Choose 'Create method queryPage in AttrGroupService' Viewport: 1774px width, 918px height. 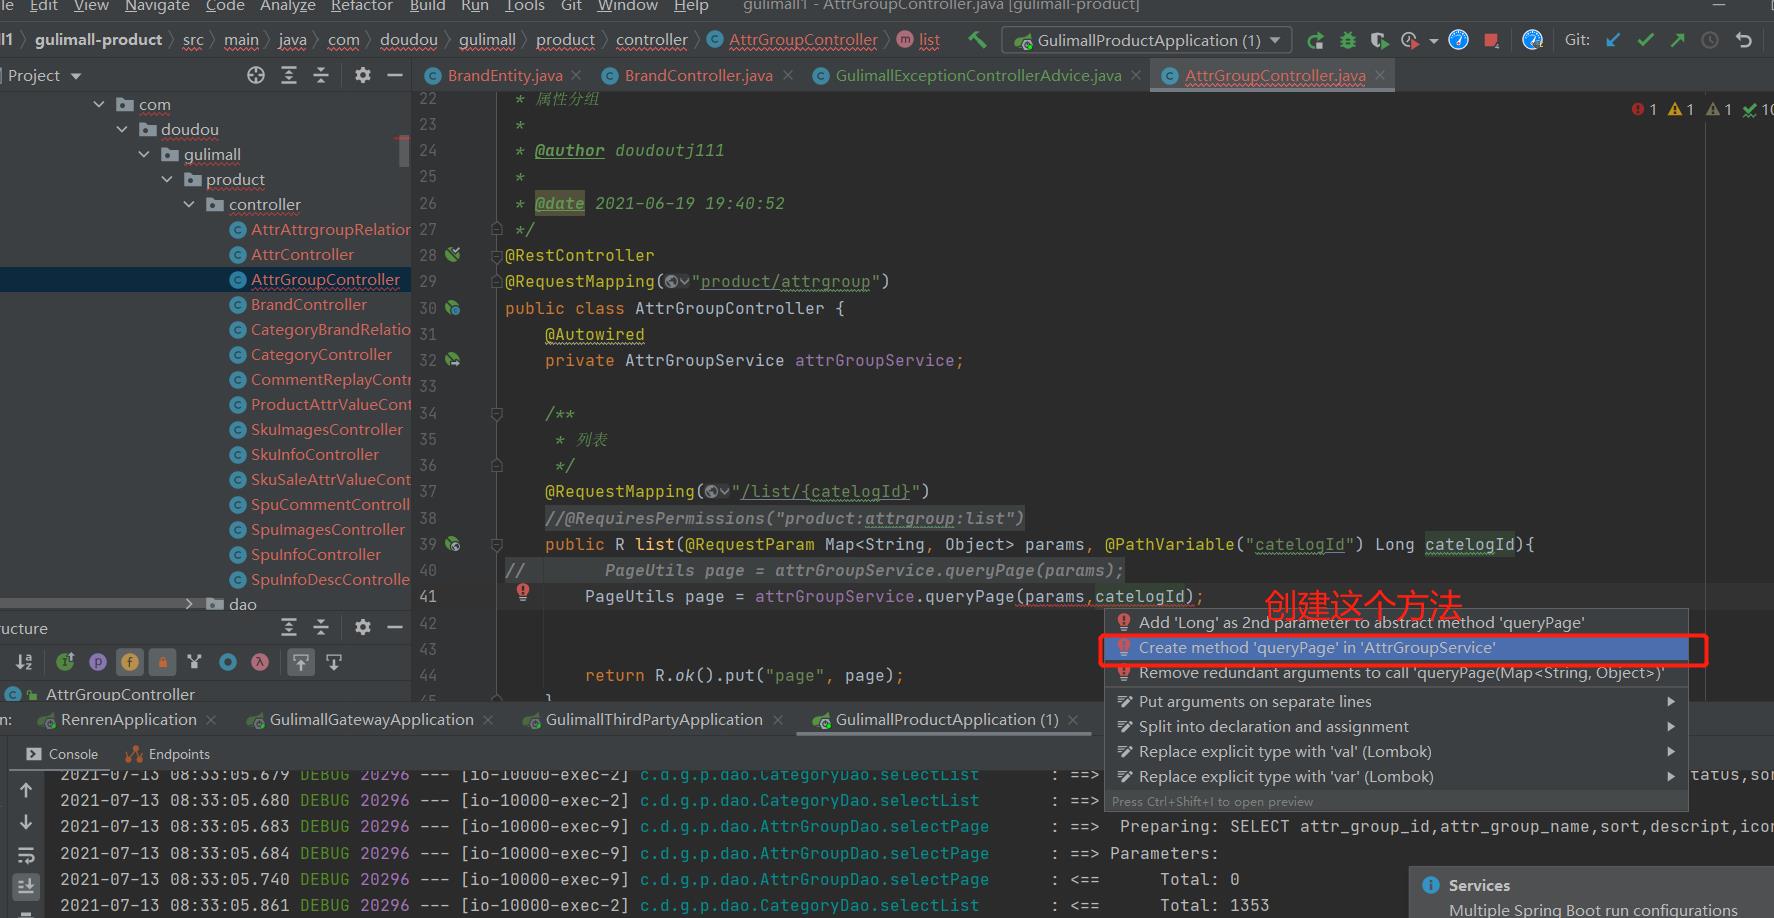point(1395,648)
